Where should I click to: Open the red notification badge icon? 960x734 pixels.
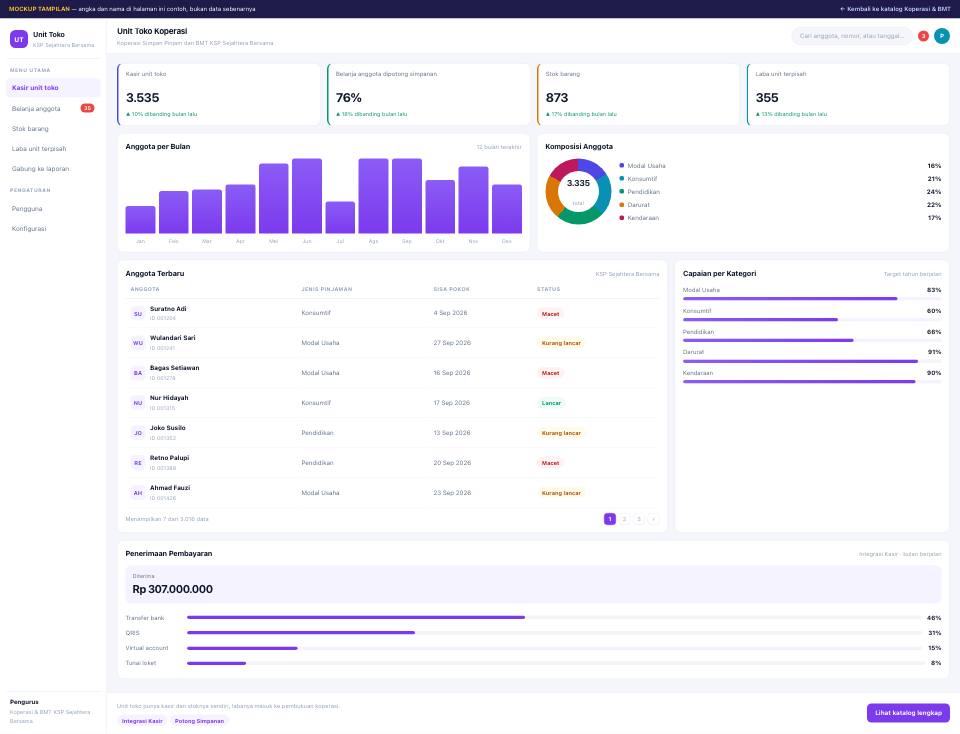tap(923, 36)
